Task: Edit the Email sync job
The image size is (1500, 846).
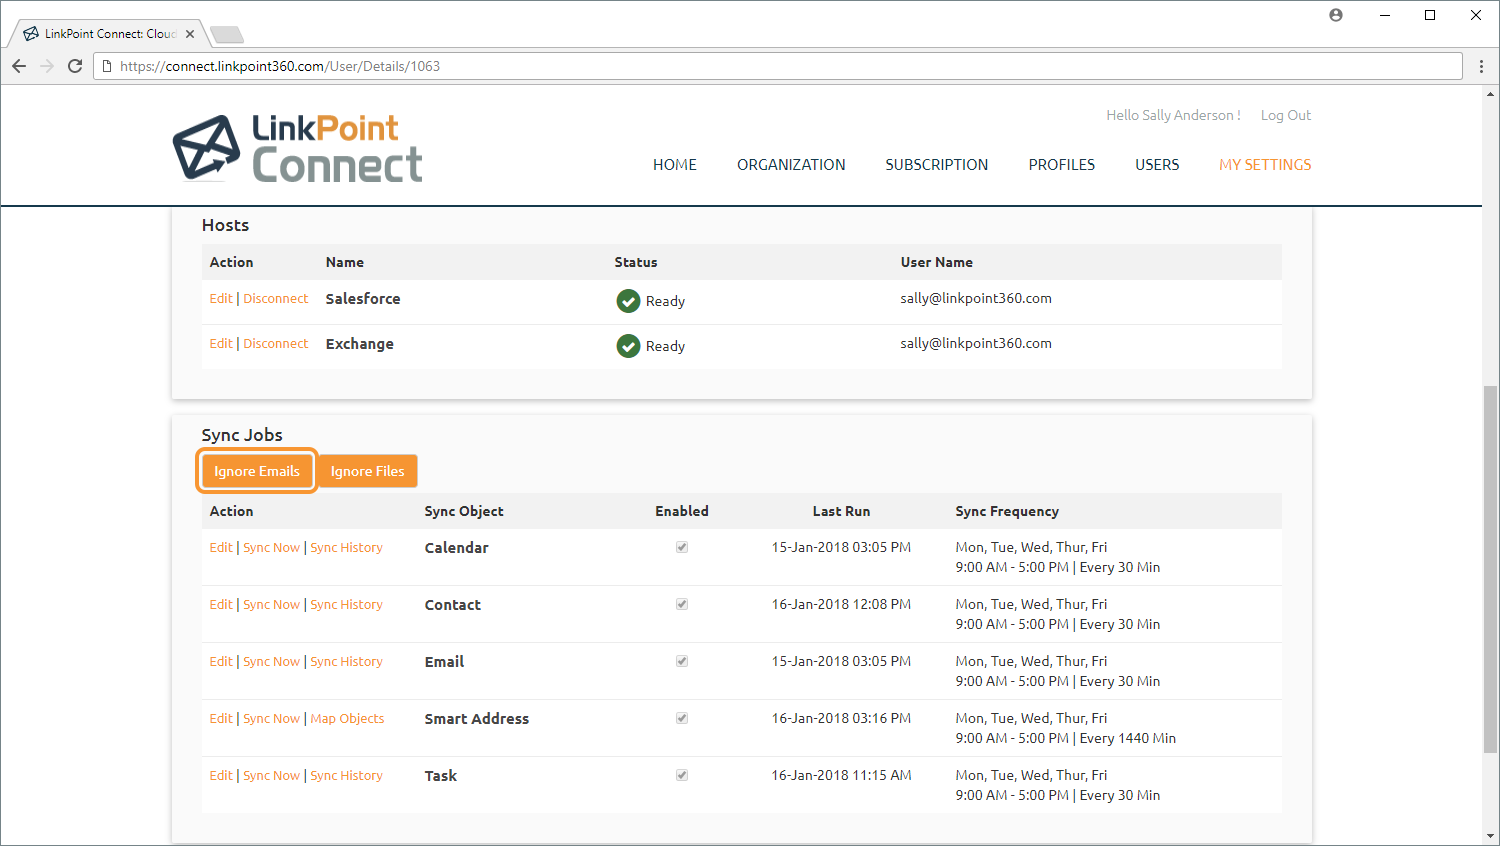Action: point(221,661)
